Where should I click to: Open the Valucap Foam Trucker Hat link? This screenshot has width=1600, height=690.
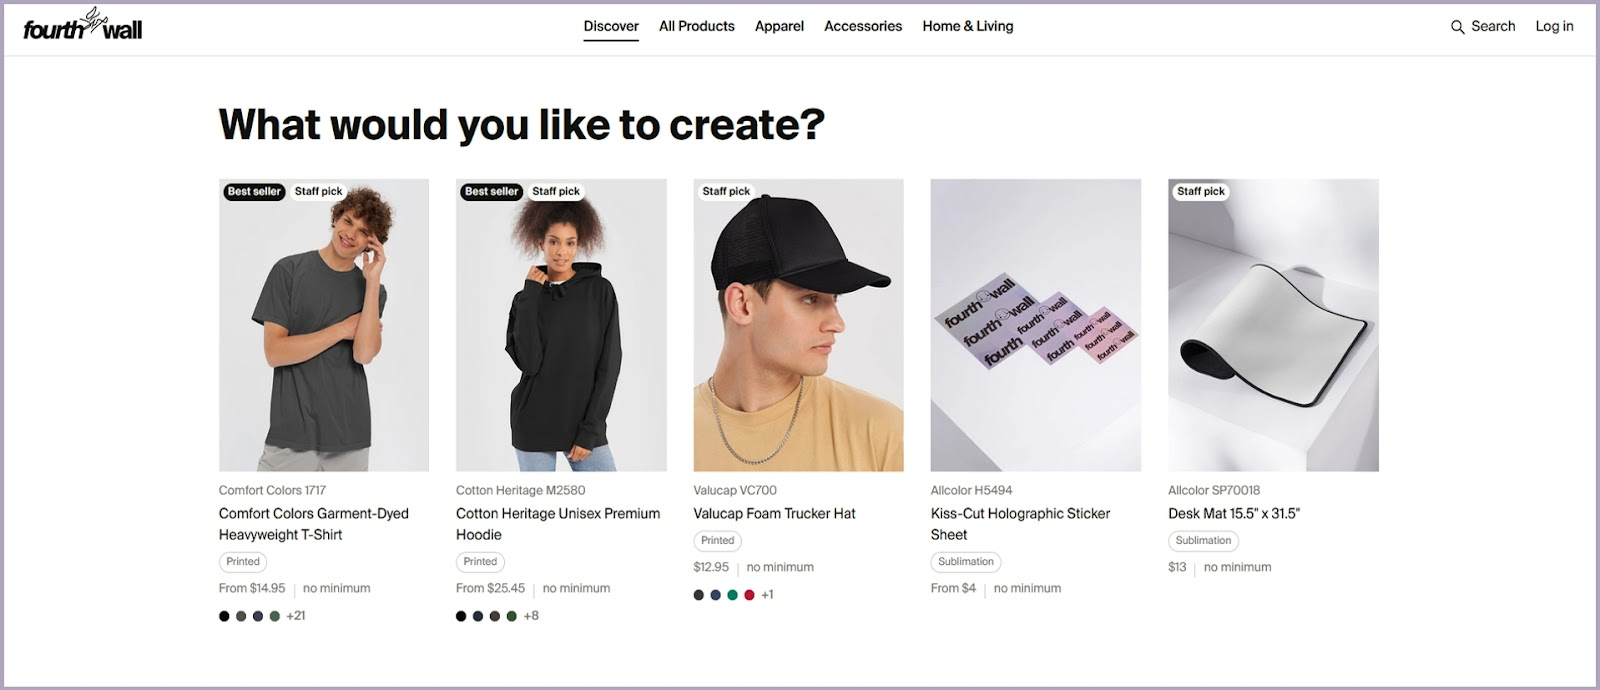pos(774,513)
